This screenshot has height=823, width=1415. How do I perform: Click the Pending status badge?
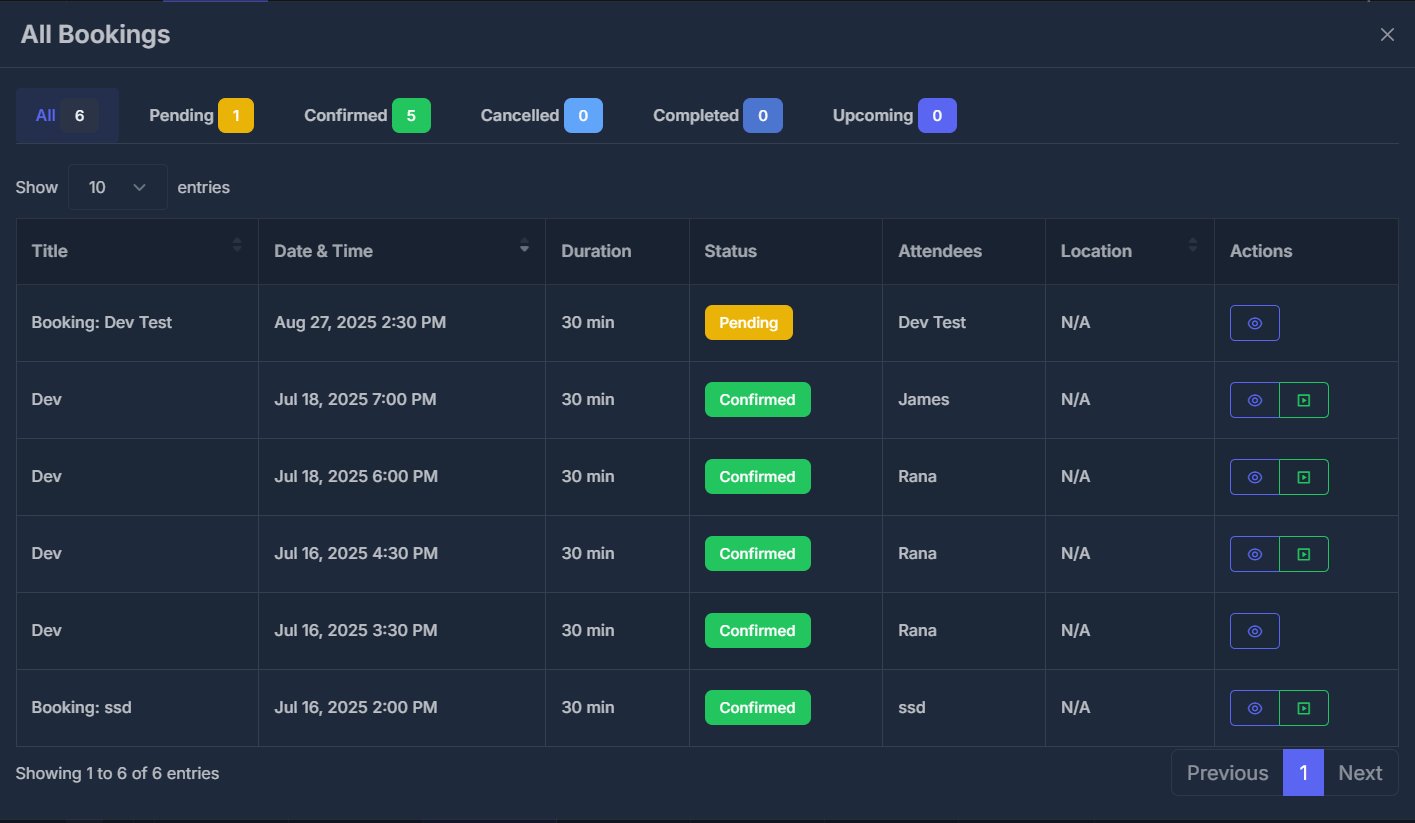(748, 323)
